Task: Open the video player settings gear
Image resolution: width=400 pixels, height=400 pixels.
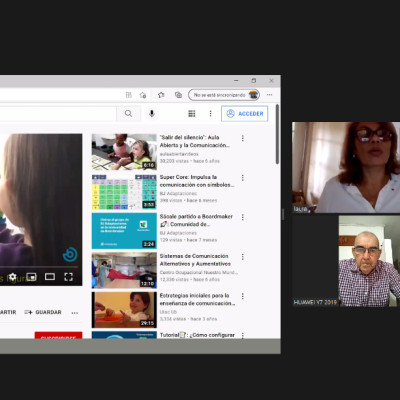Action: coord(13,277)
